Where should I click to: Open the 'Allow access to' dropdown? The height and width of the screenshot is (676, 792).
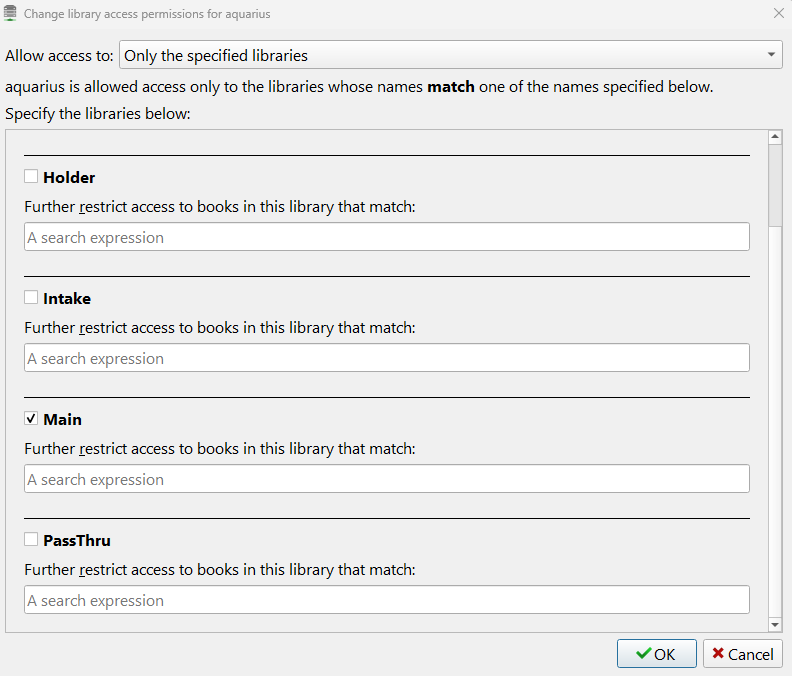[x=450, y=55]
